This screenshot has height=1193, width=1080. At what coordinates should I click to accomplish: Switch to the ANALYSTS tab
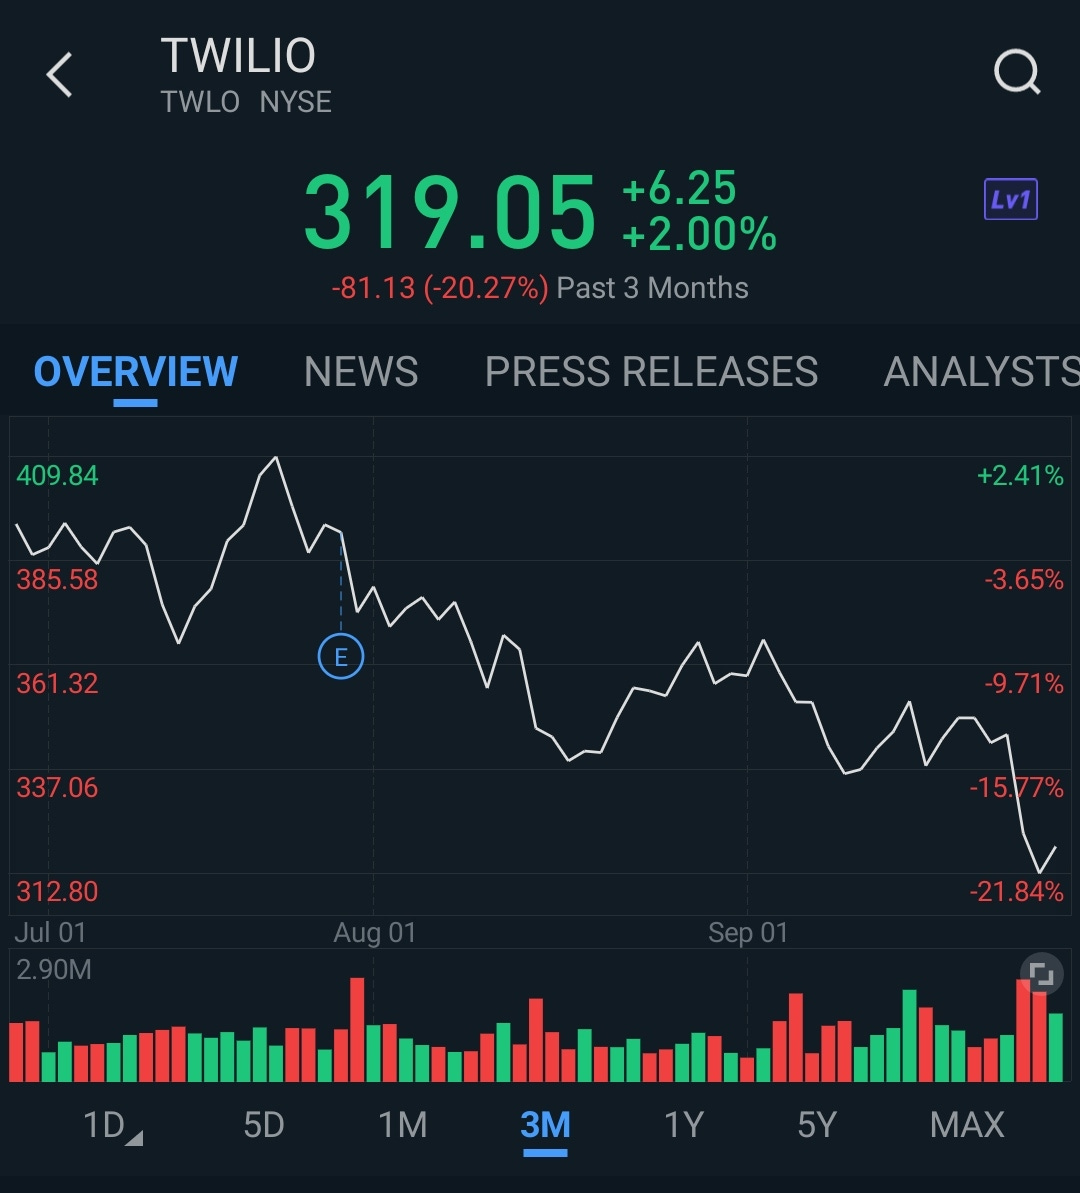tap(981, 372)
